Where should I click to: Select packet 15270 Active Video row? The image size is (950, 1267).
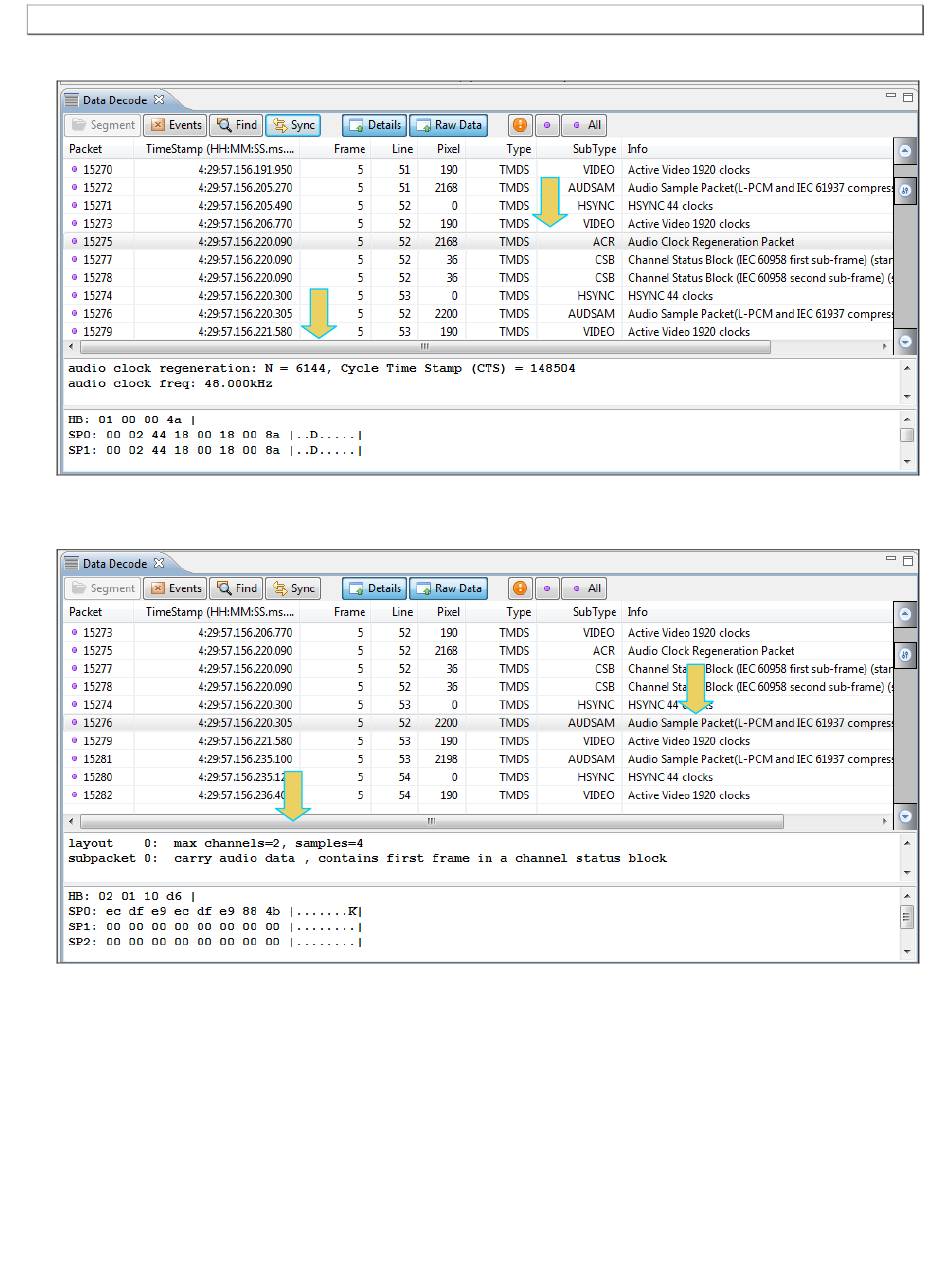pyautogui.click(x=478, y=170)
